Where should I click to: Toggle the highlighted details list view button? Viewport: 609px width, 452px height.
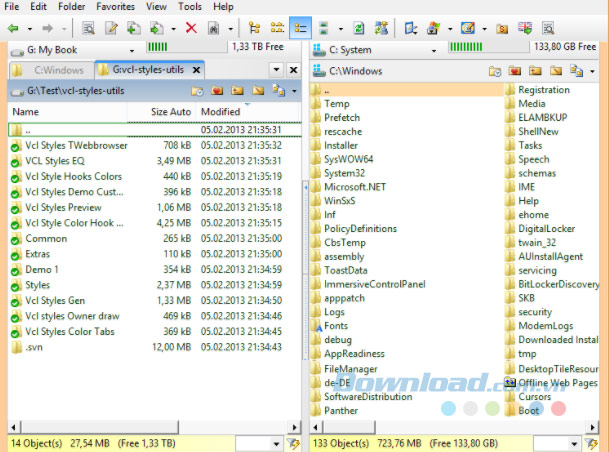tap(300, 28)
